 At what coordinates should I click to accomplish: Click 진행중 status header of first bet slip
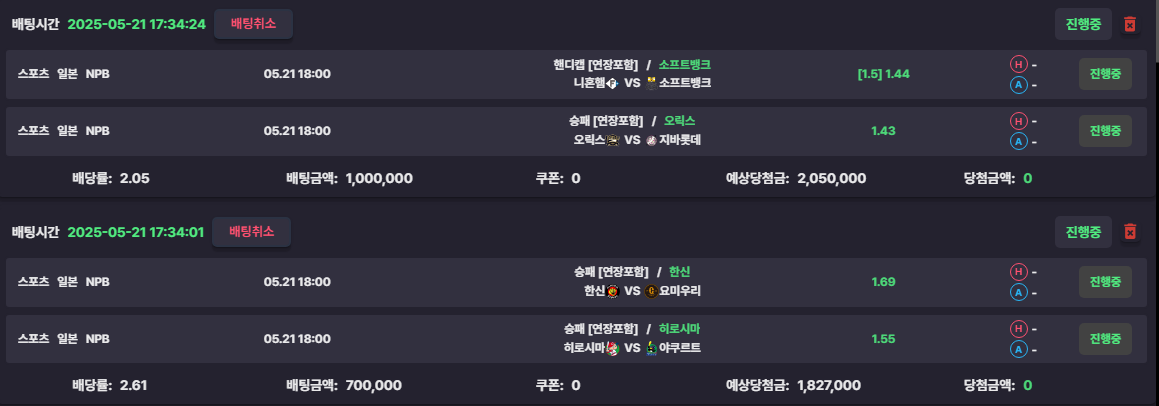pos(1083,24)
